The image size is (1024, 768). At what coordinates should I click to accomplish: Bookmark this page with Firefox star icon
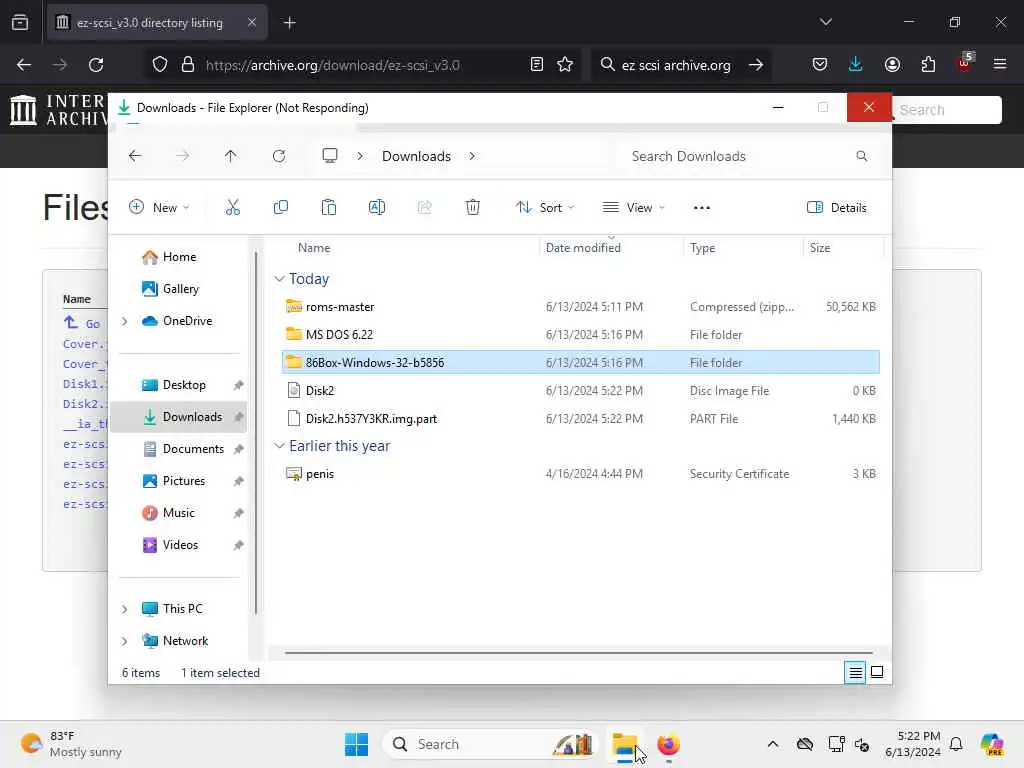(565, 65)
